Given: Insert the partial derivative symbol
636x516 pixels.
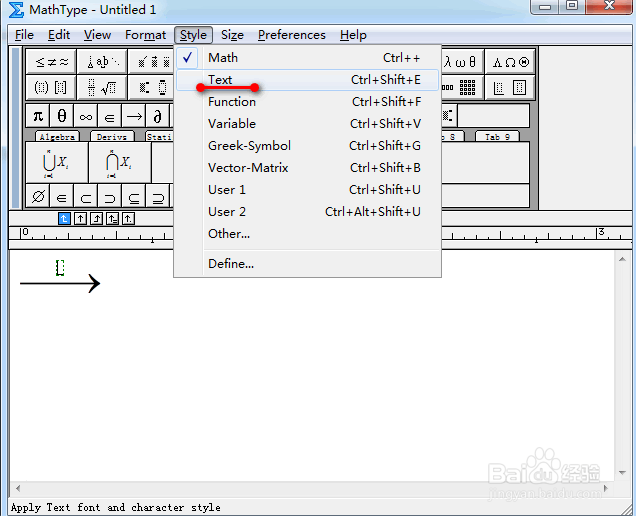Looking at the screenshot, I should coord(158,116).
